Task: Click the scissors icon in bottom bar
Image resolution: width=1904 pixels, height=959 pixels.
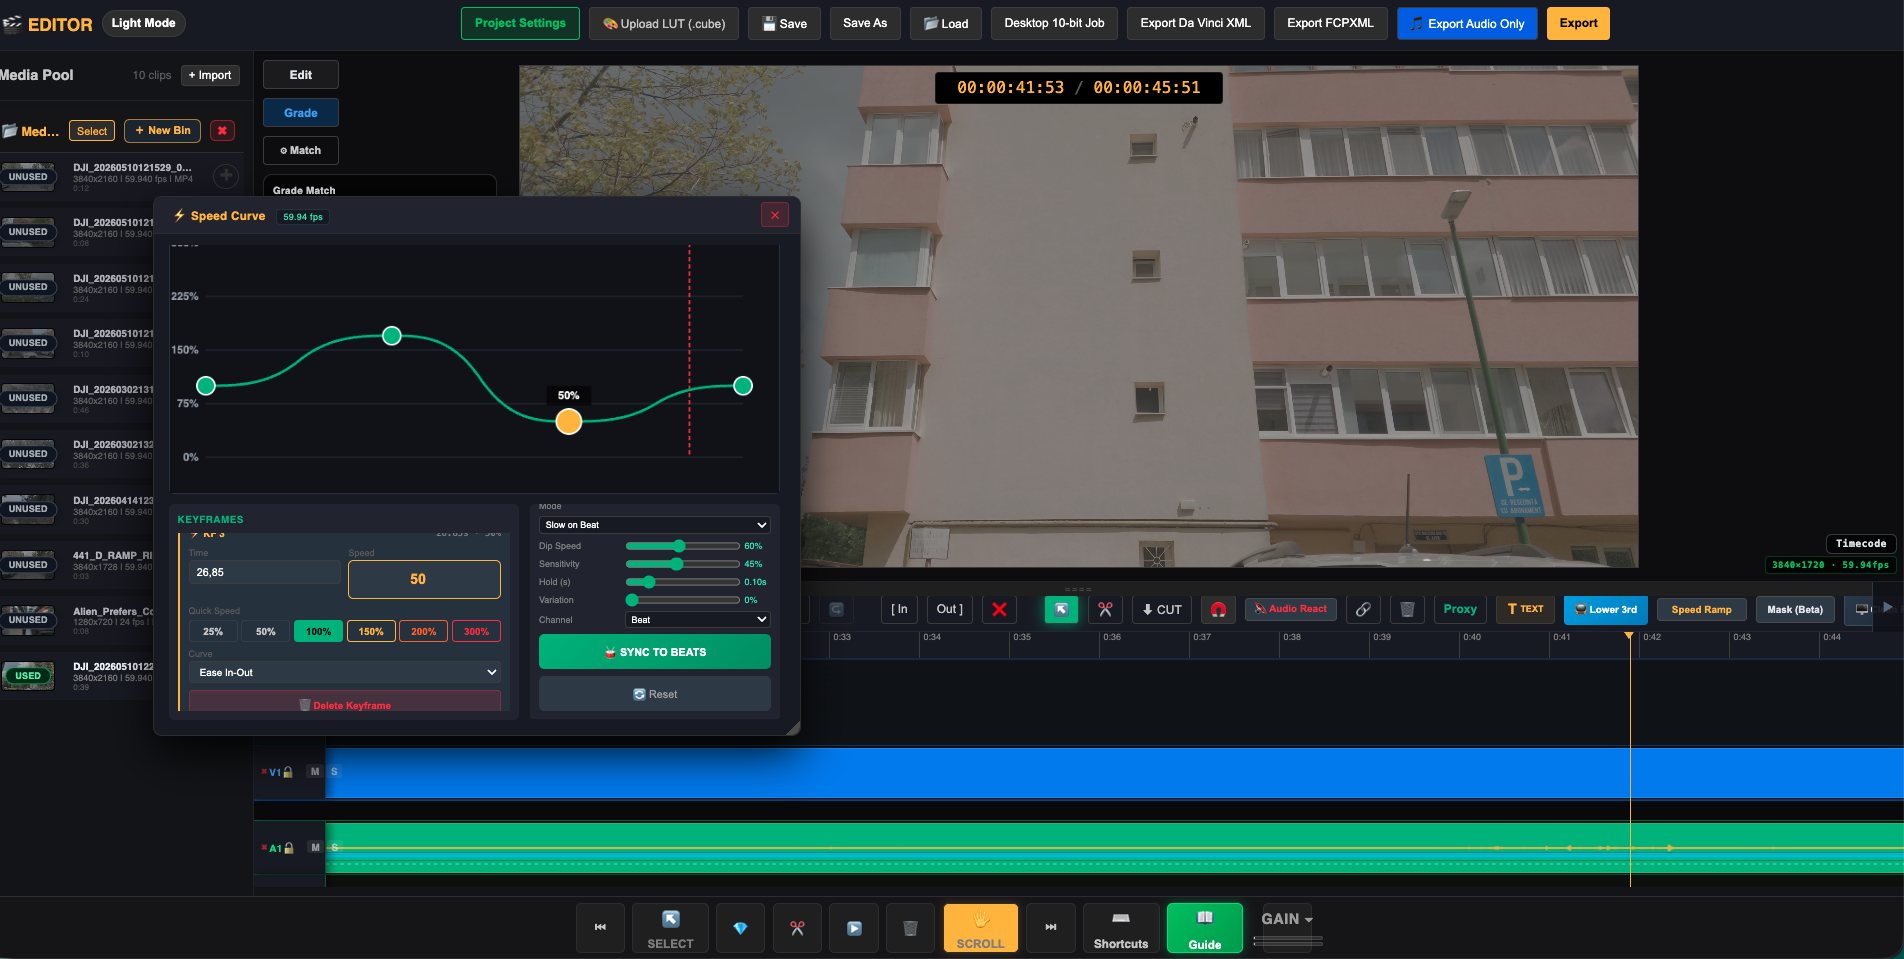Action: point(797,928)
